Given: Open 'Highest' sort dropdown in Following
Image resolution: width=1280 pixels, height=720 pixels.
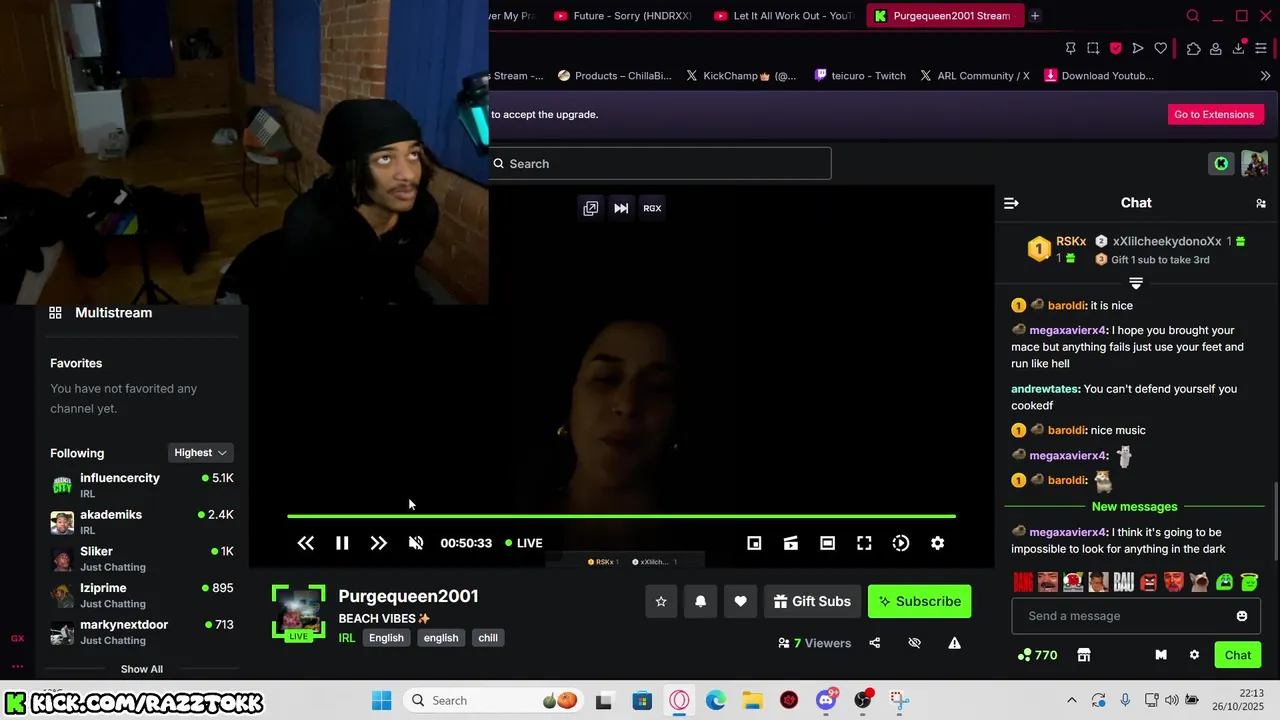Looking at the screenshot, I should coord(200,453).
